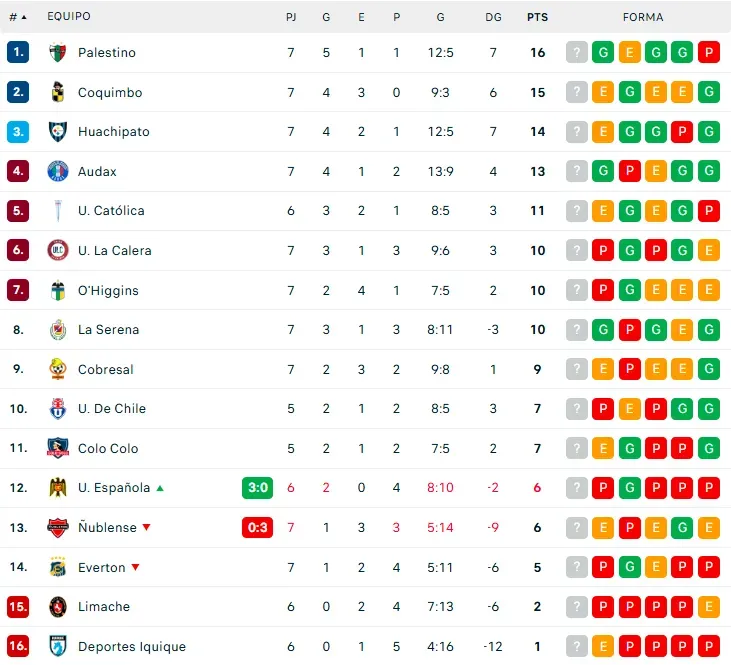Click the Palestino club crest icon
The width and height of the screenshot is (731, 665).
pos(57,53)
